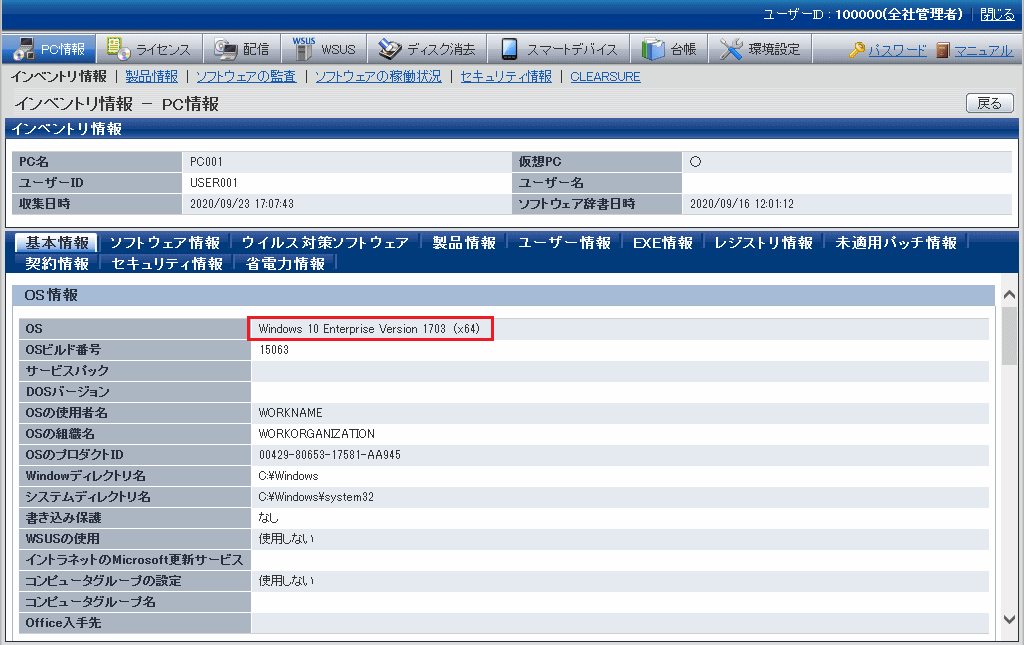The image size is (1024, 645).
Task: Open the マニュアル link
Action: point(984,50)
